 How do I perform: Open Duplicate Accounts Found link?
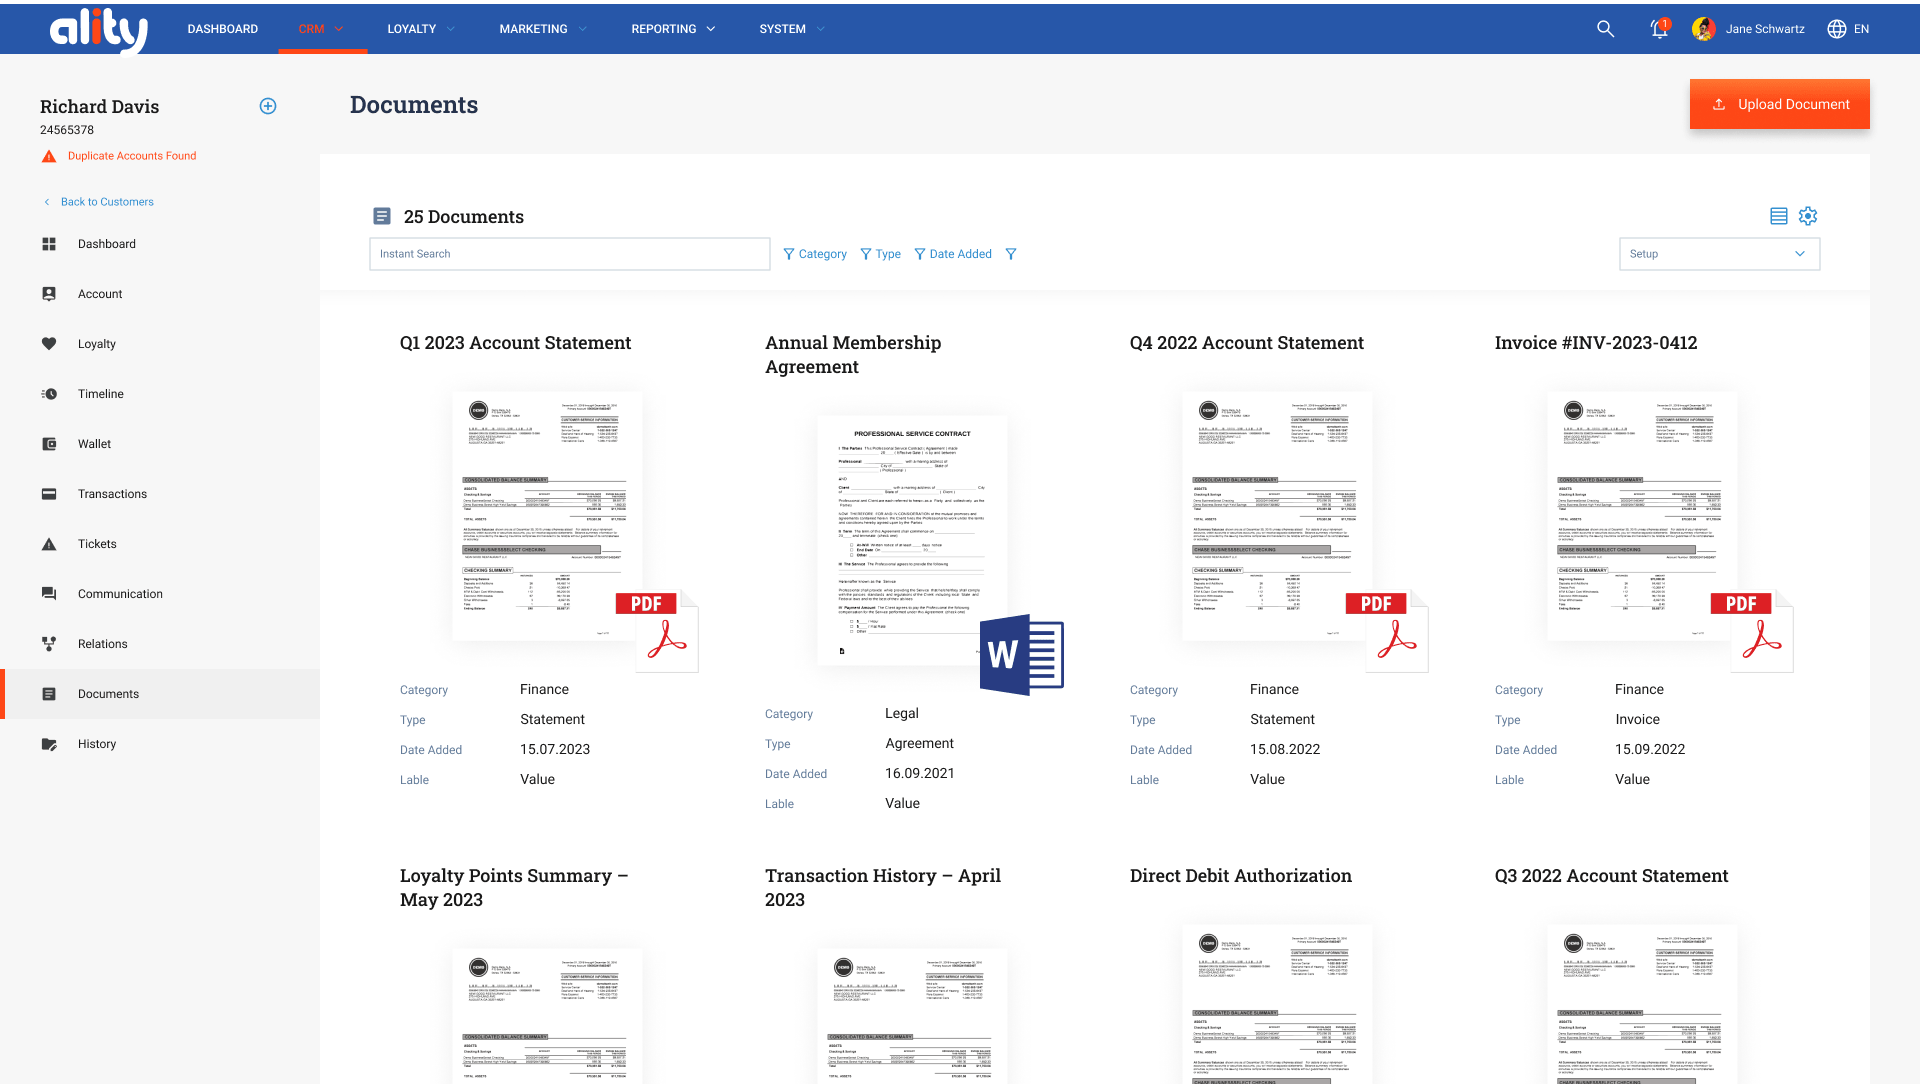coord(132,156)
